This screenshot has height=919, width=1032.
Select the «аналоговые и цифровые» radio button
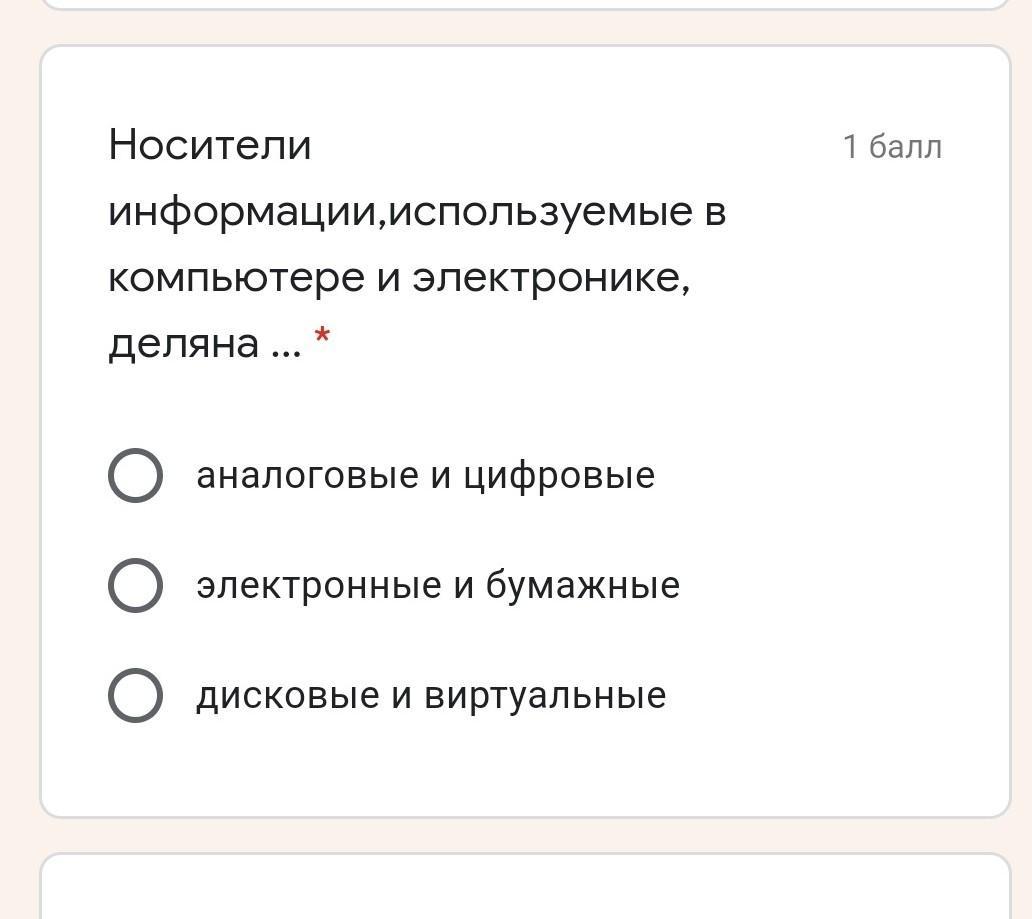pyautogui.click(x=136, y=475)
